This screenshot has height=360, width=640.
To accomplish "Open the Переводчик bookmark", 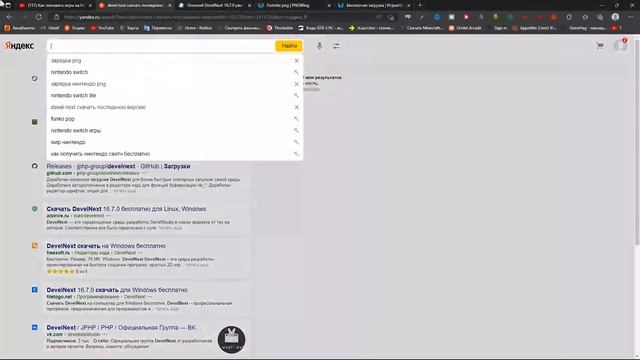I will click(158, 28).
